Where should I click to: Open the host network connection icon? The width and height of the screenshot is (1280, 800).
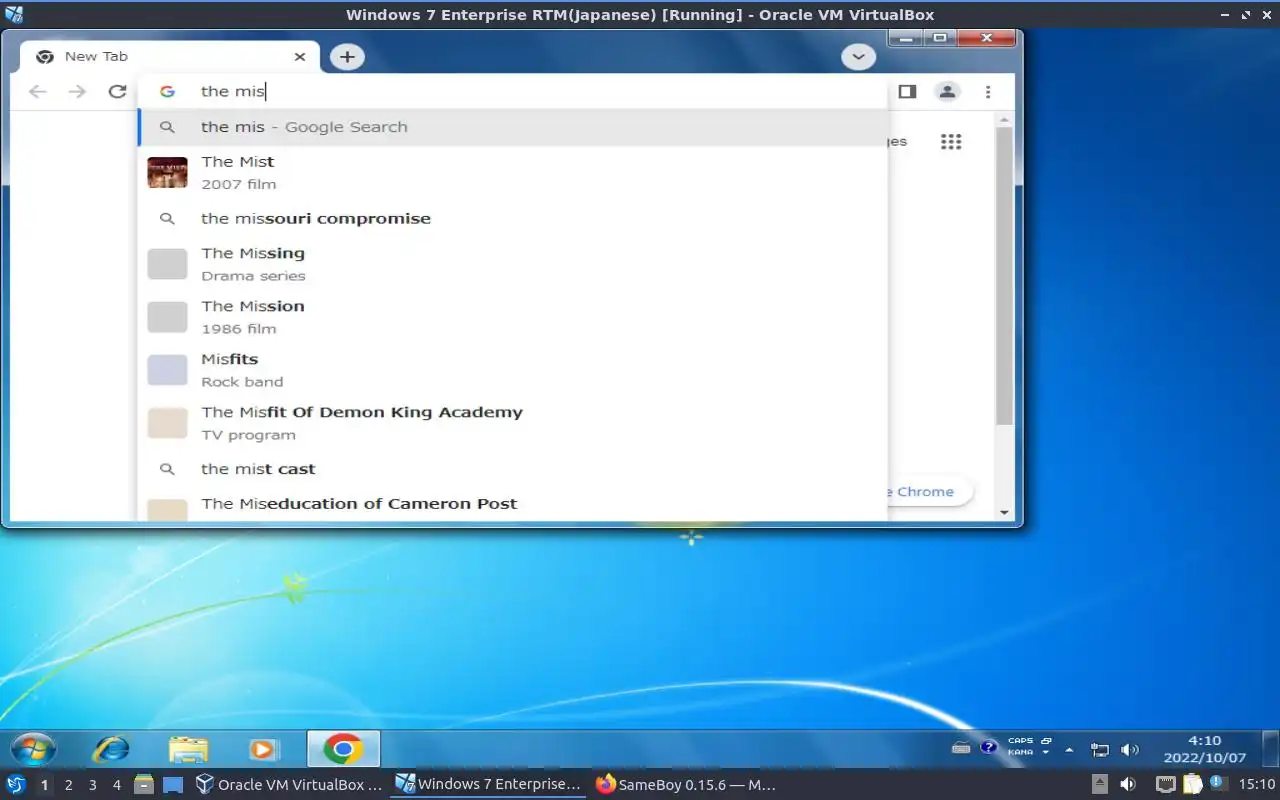point(1166,785)
